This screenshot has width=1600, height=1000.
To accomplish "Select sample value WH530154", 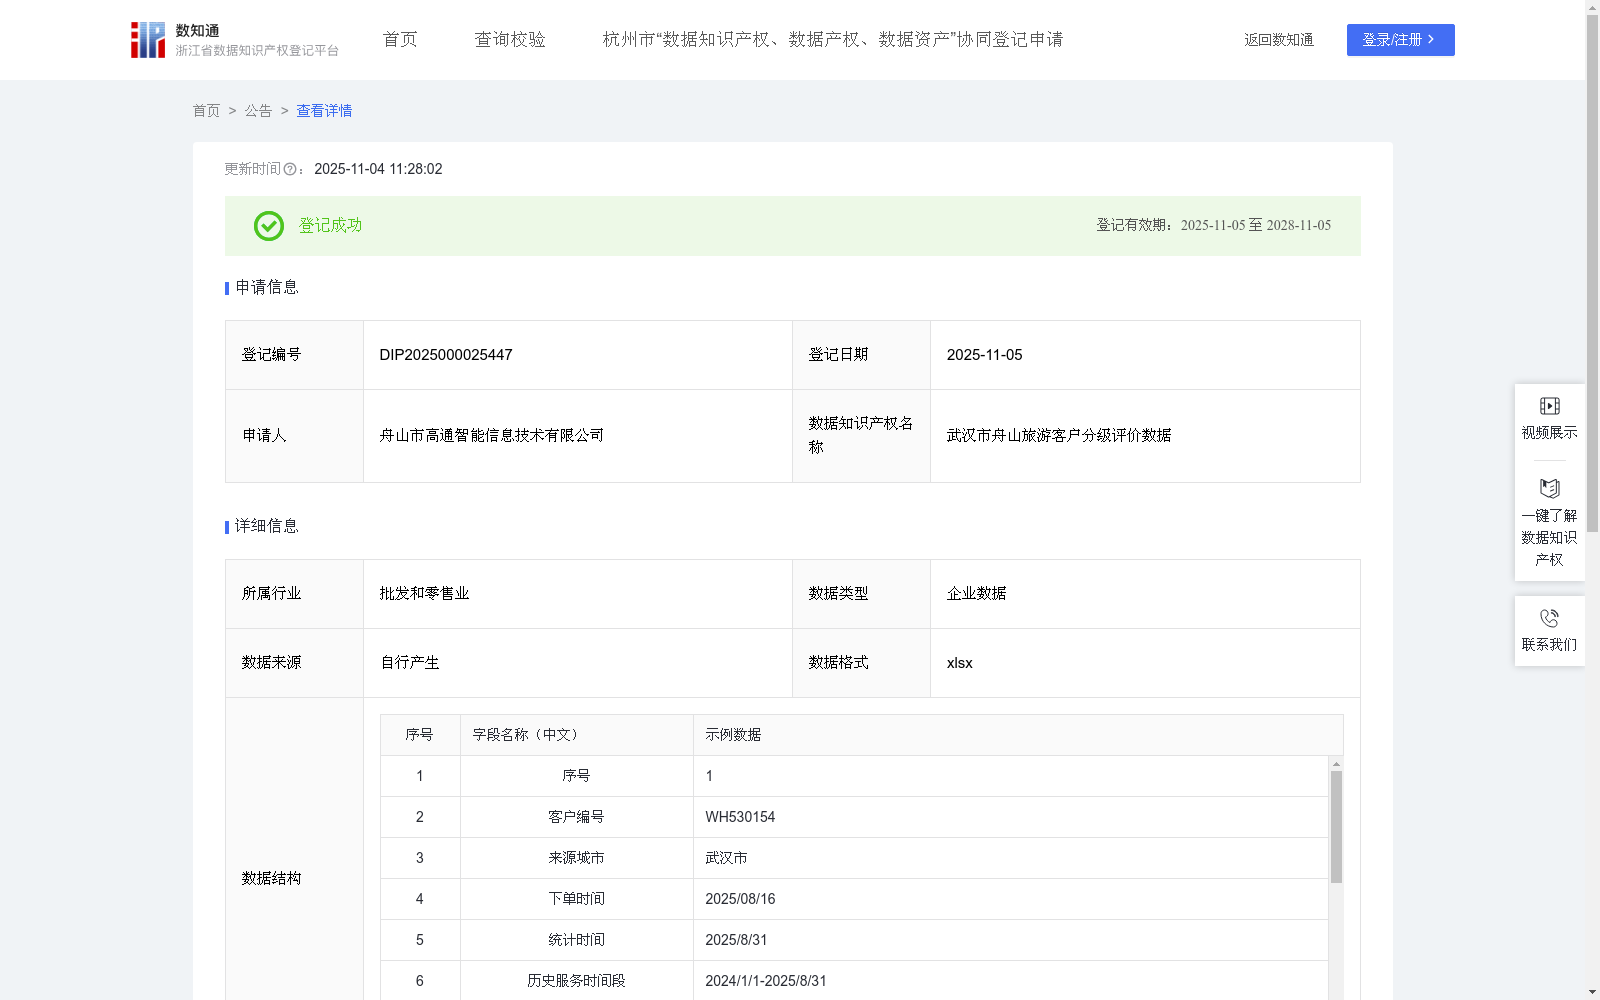I will tap(740, 817).
